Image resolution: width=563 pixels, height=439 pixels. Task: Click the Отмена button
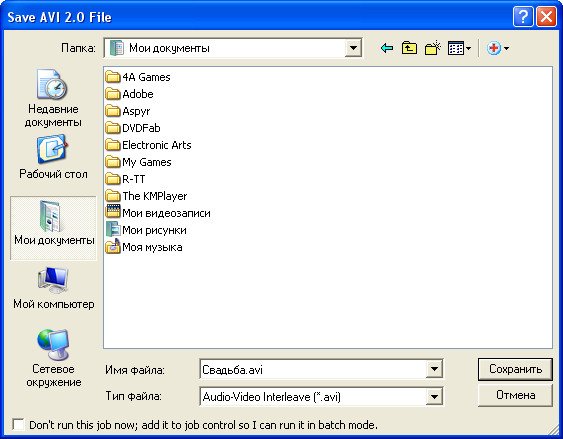pos(515,395)
